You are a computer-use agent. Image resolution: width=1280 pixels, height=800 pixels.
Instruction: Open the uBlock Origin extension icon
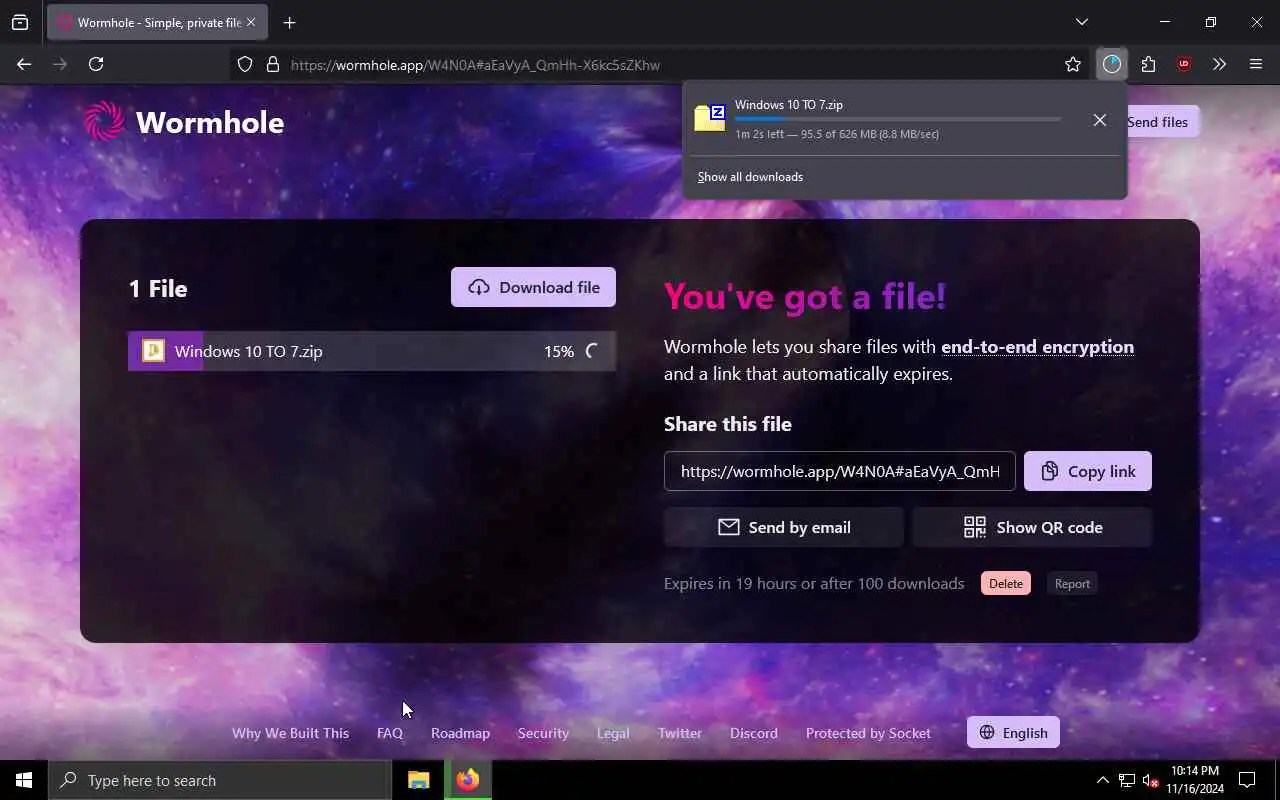pos(1184,64)
